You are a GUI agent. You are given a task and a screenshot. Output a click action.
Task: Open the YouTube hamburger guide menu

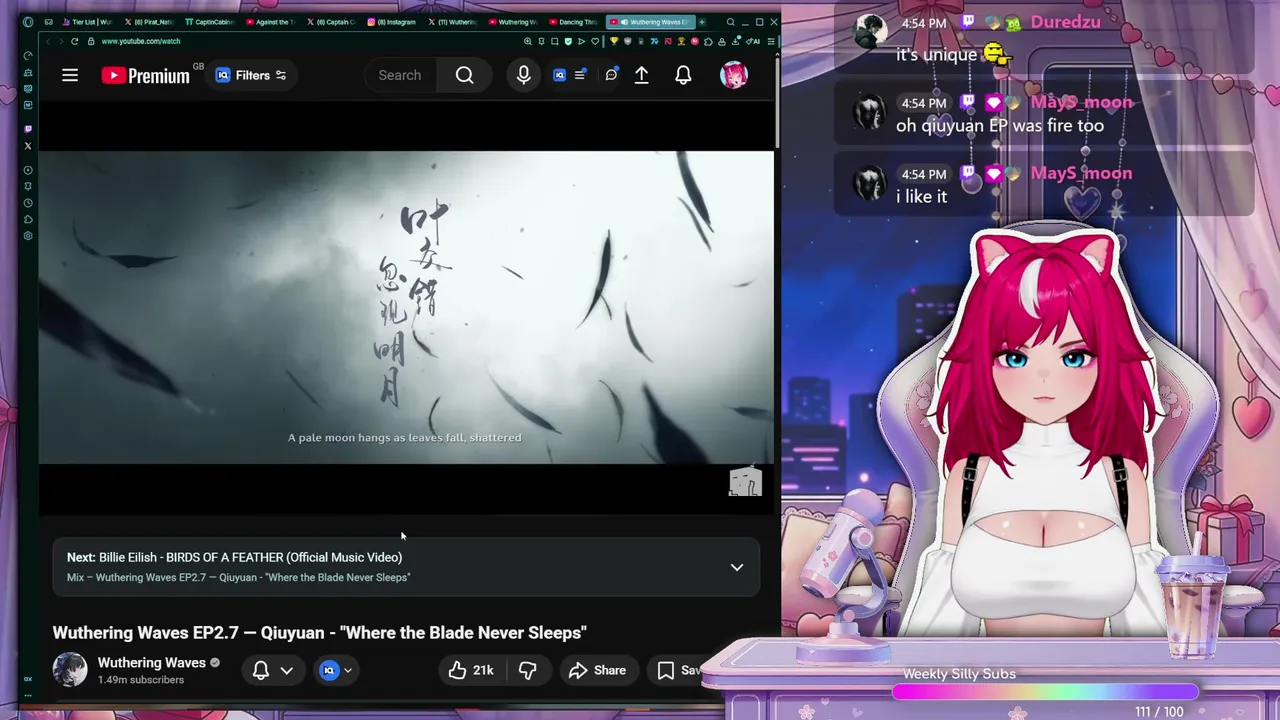click(x=70, y=75)
